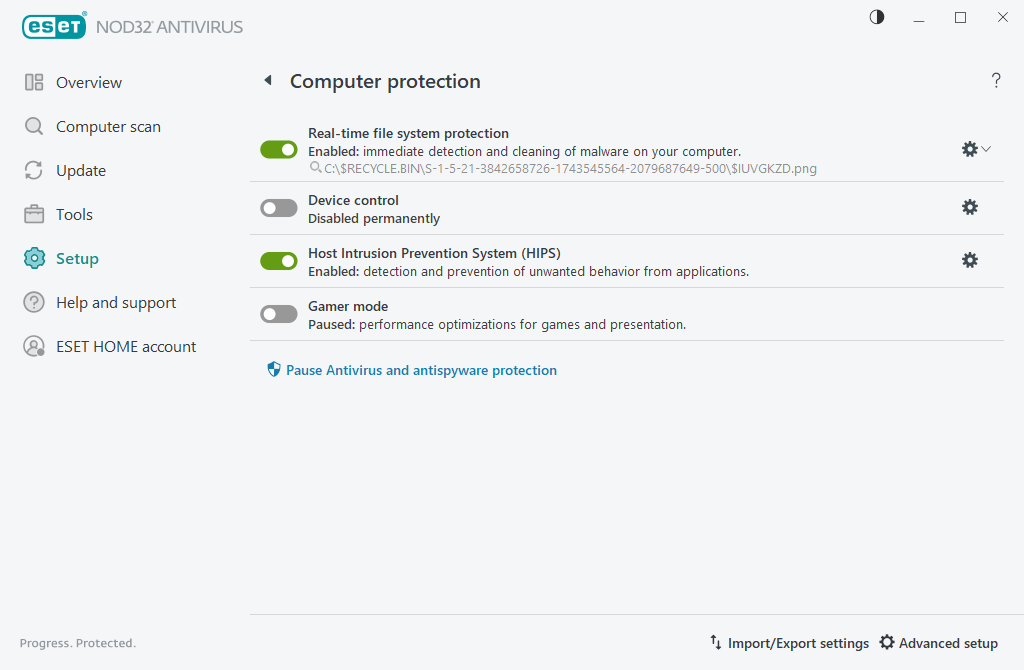Screen dimensions: 1024x670
Task: Click the Overview dashboard icon
Action: (34, 83)
